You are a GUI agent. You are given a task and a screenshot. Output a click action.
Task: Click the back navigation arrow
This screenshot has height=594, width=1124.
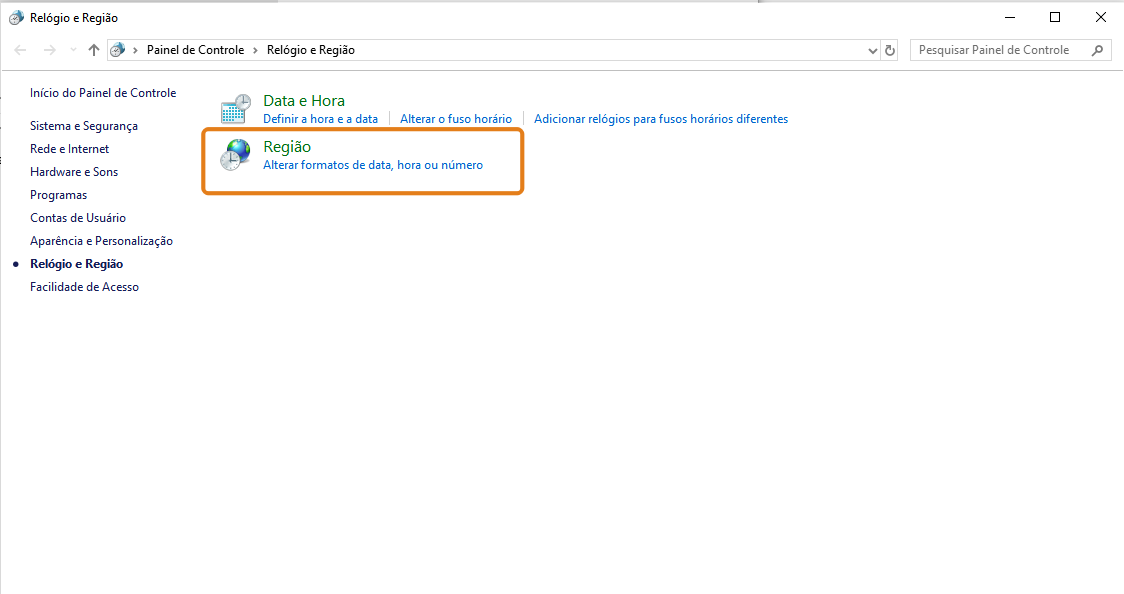[21, 50]
